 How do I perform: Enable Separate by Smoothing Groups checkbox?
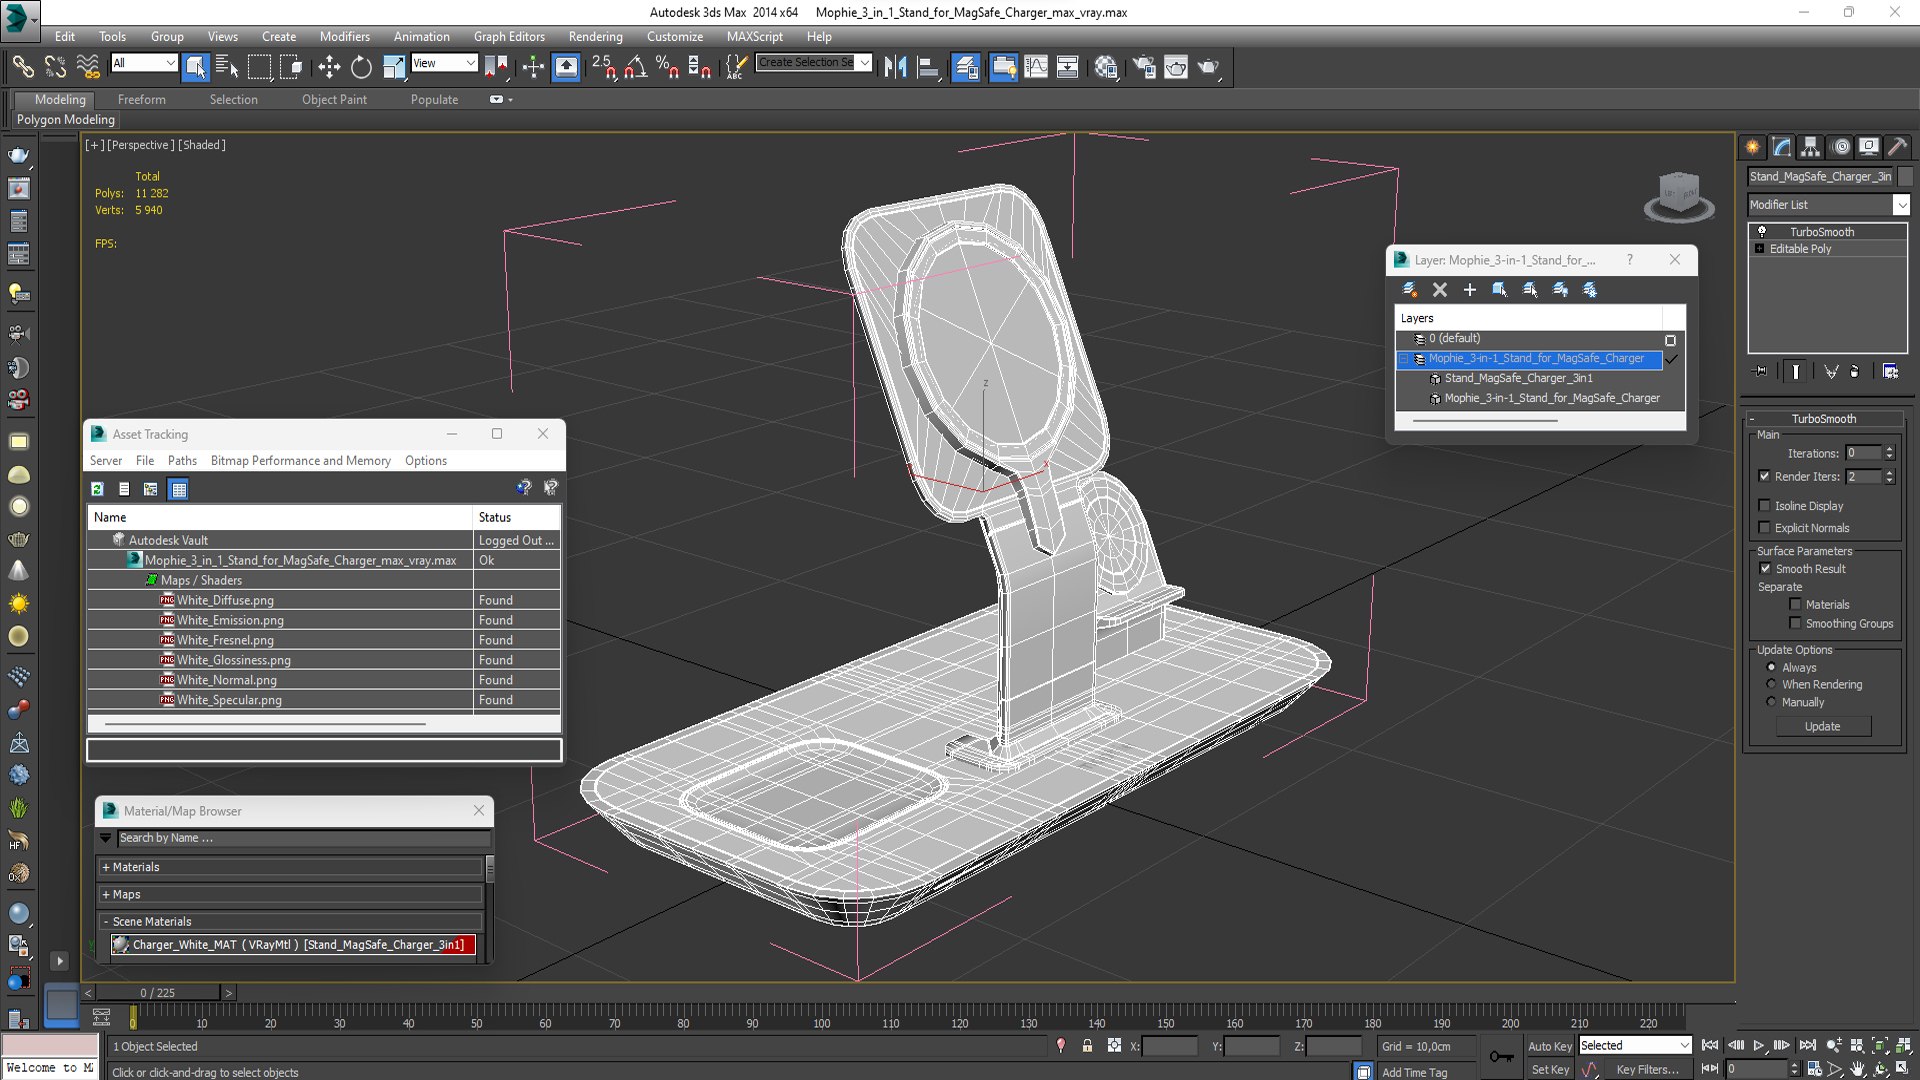pyautogui.click(x=1795, y=623)
